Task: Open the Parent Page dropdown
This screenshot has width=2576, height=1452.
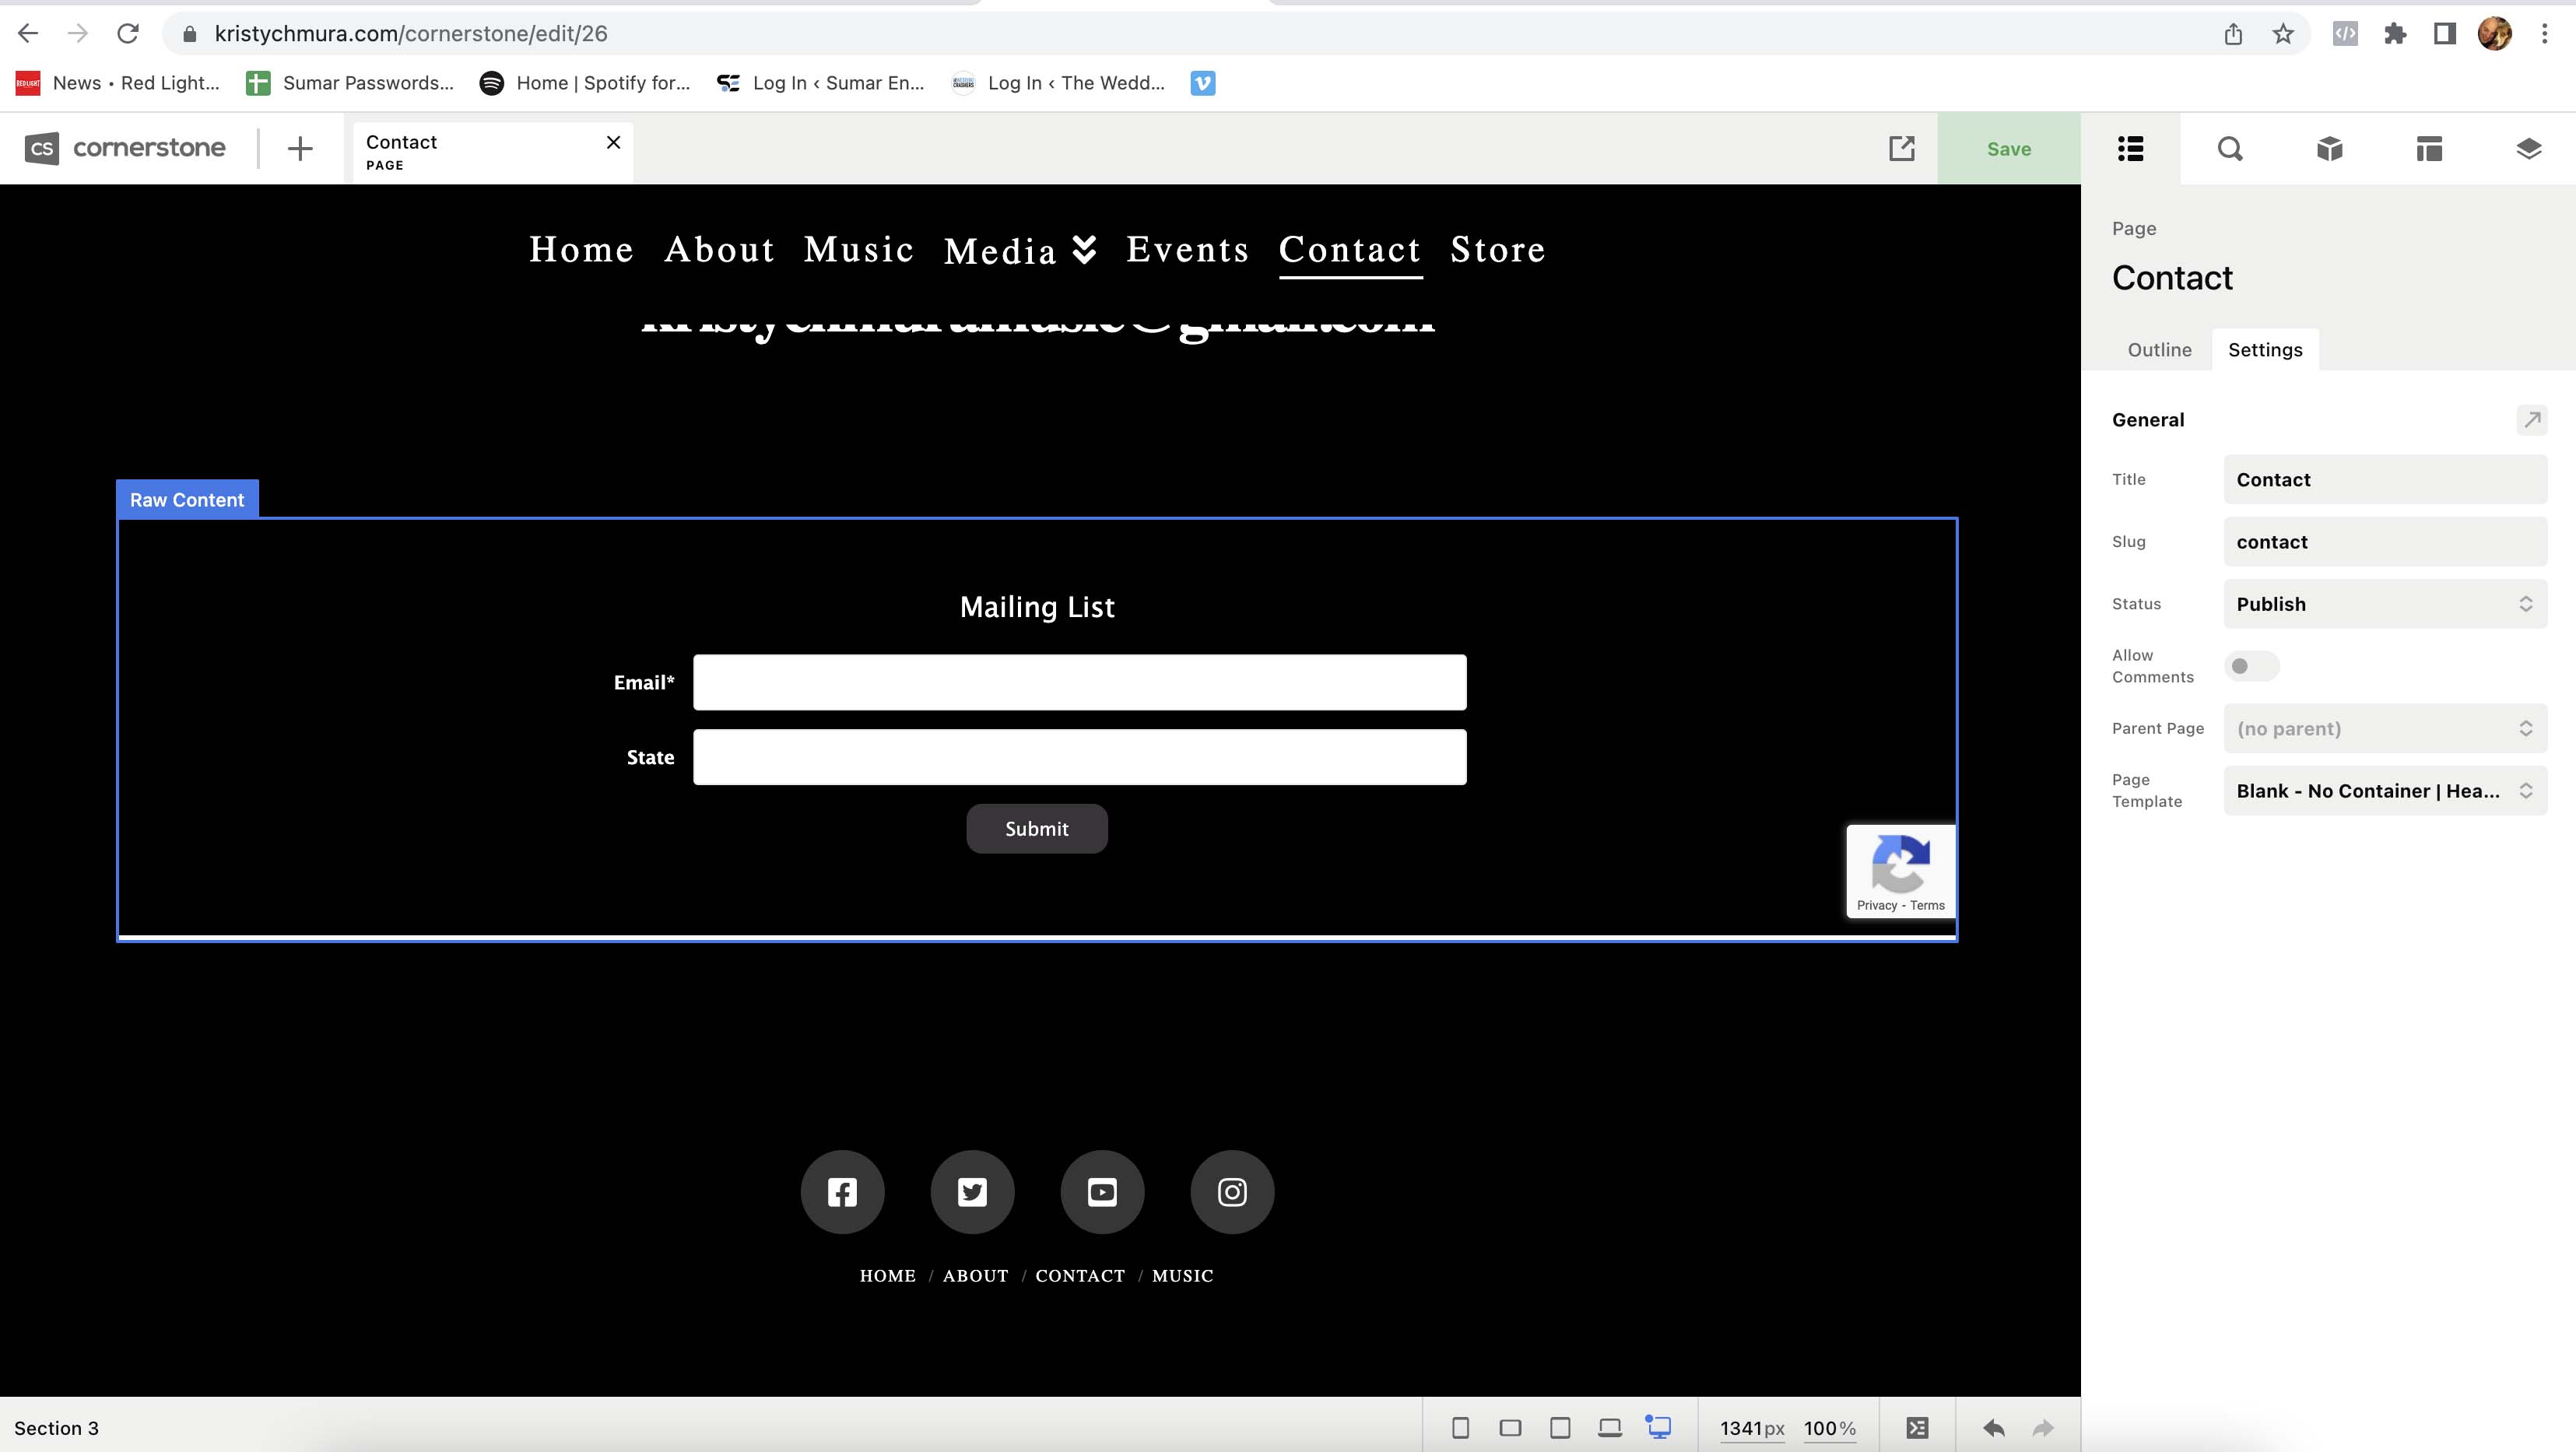Action: [x=2384, y=729]
